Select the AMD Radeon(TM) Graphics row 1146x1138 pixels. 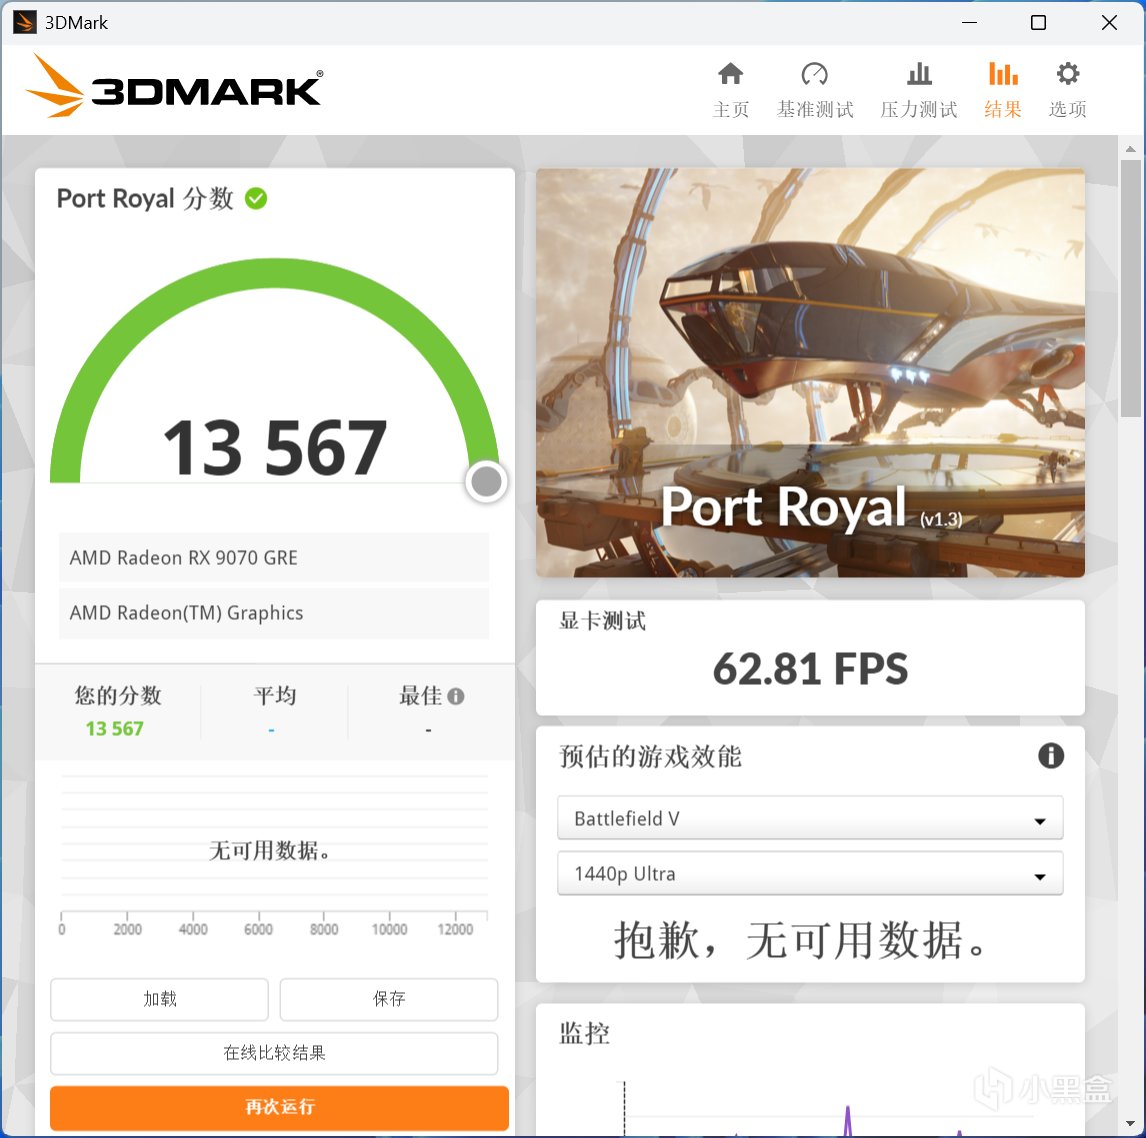[274, 613]
